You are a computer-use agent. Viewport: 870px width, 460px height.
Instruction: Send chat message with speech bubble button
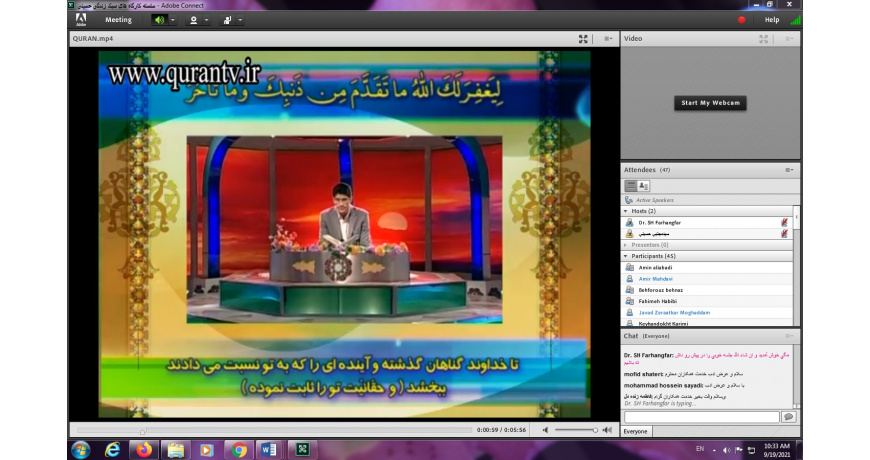tap(788, 417)
